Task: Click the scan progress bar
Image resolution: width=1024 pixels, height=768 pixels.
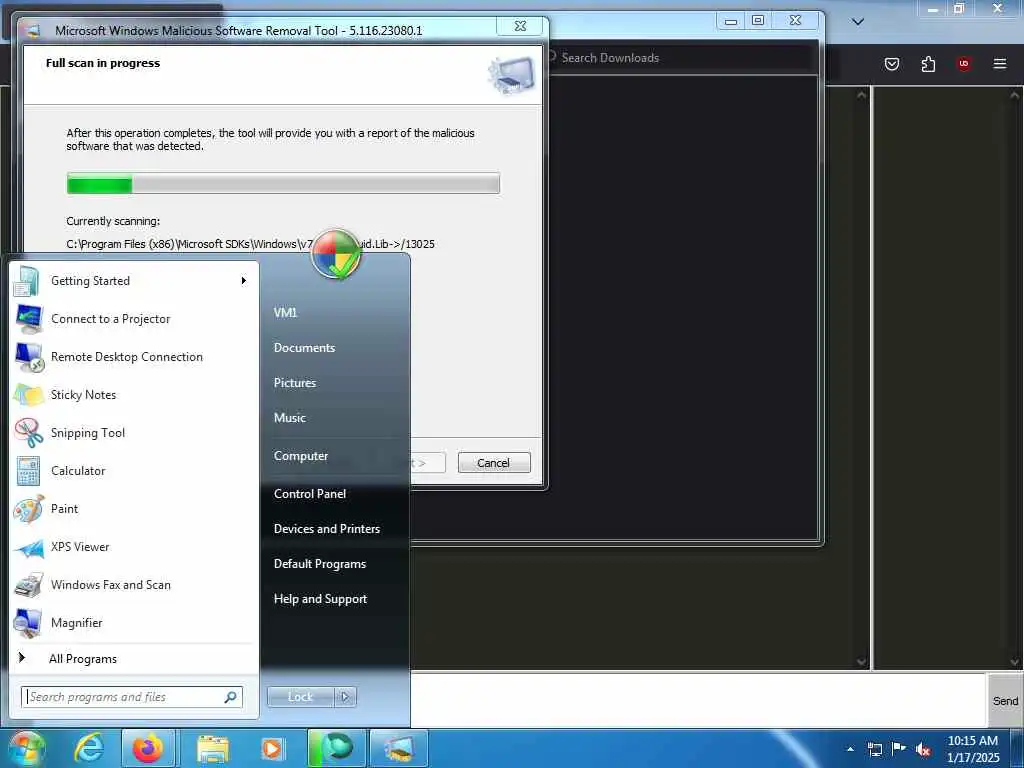Action: [283, 184]
